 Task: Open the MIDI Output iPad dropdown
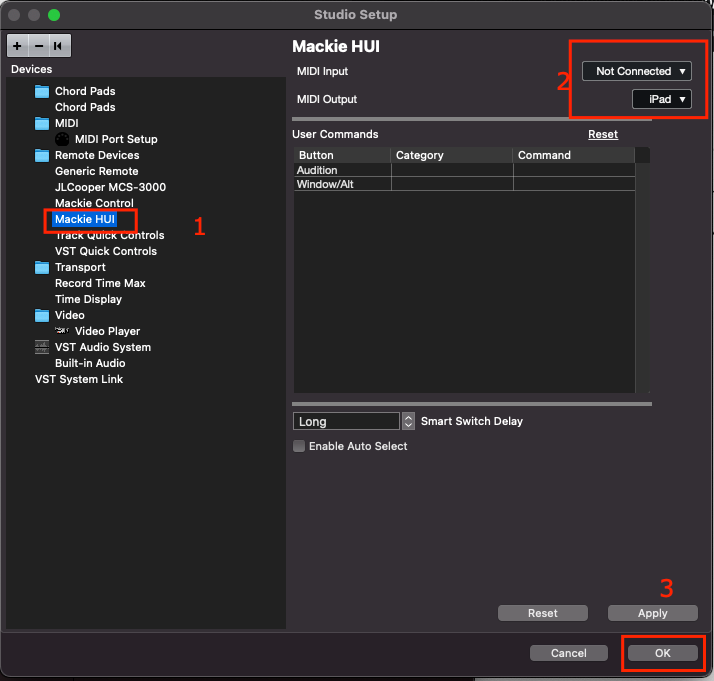[661, 99]
